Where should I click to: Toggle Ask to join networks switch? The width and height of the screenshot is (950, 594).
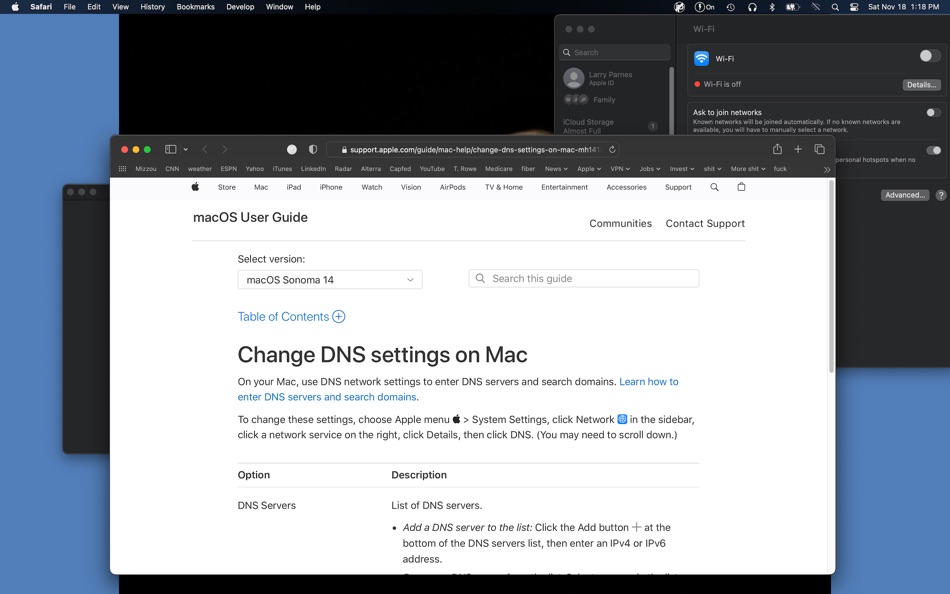pyautogui.click(x=933, y=112)
